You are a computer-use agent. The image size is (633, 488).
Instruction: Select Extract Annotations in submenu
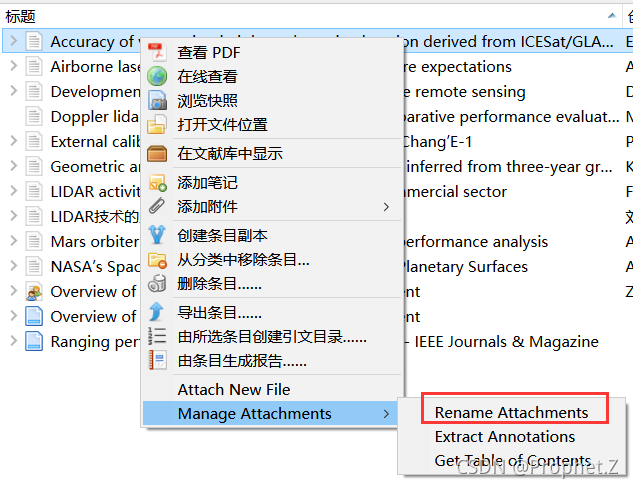505,436
